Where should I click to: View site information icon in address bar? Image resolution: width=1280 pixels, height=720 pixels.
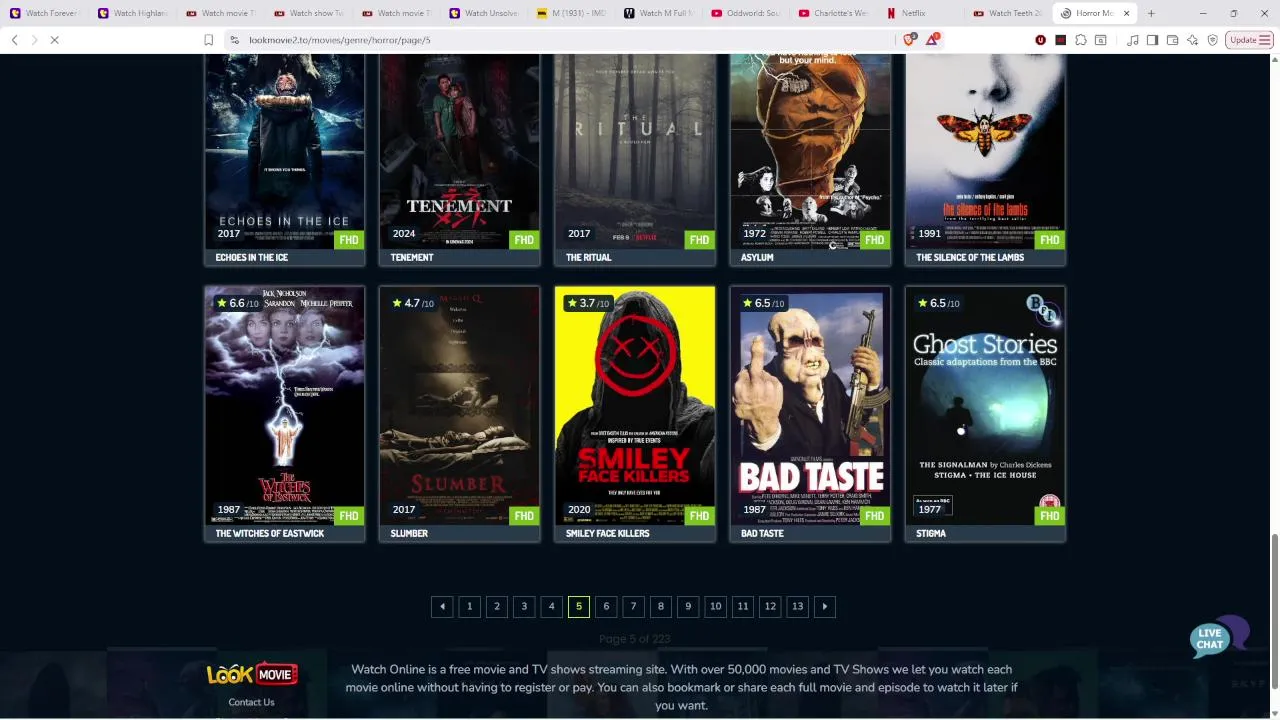point(234,40)
